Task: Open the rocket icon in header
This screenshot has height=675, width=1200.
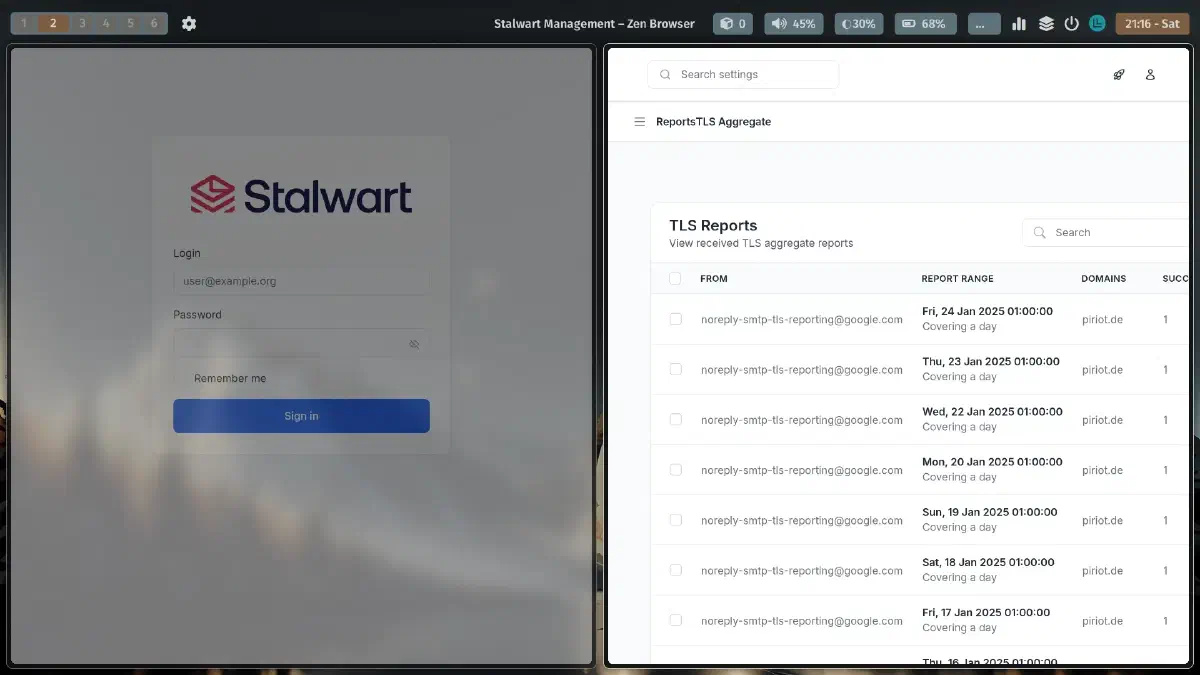Action: tap(1119, 74)
